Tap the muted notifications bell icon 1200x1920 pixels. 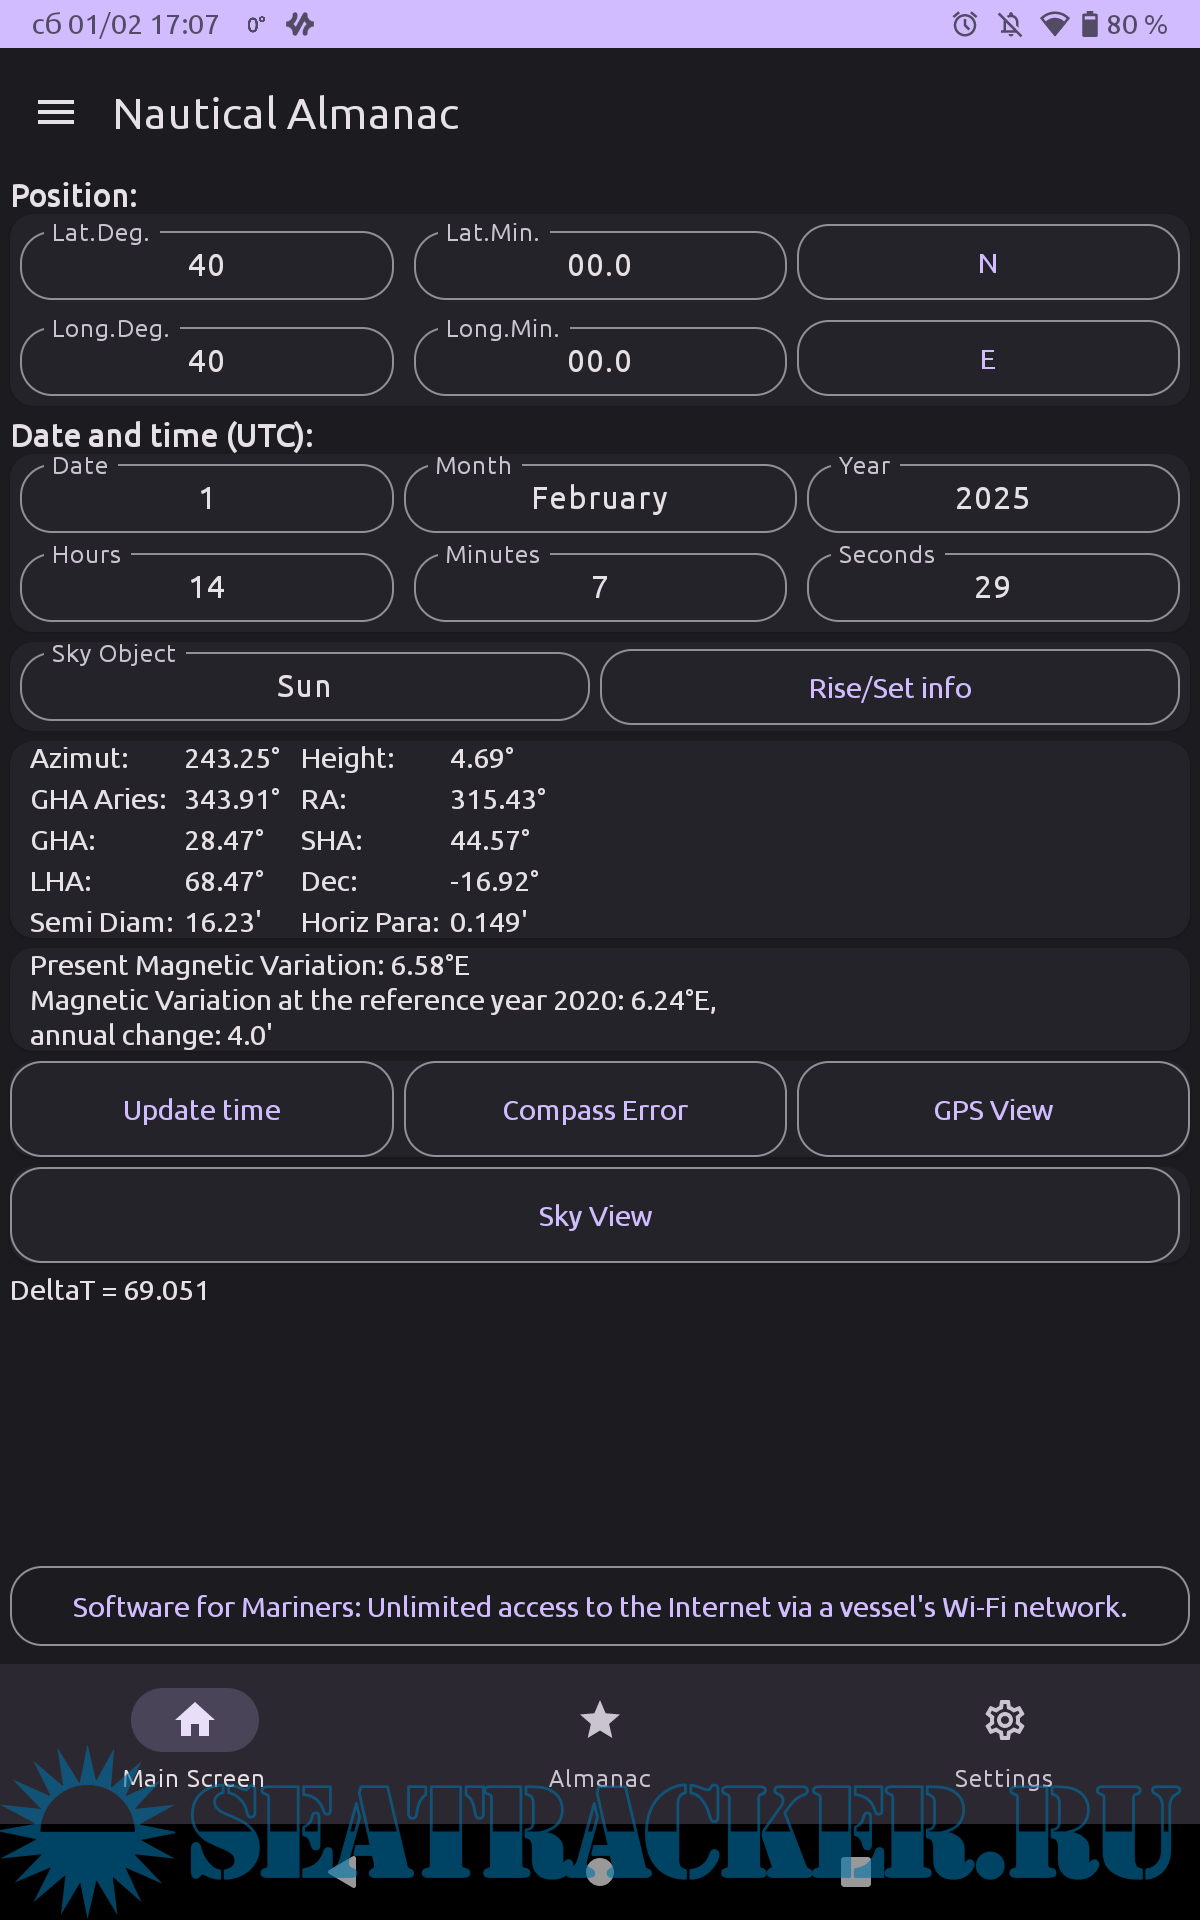1011,24
